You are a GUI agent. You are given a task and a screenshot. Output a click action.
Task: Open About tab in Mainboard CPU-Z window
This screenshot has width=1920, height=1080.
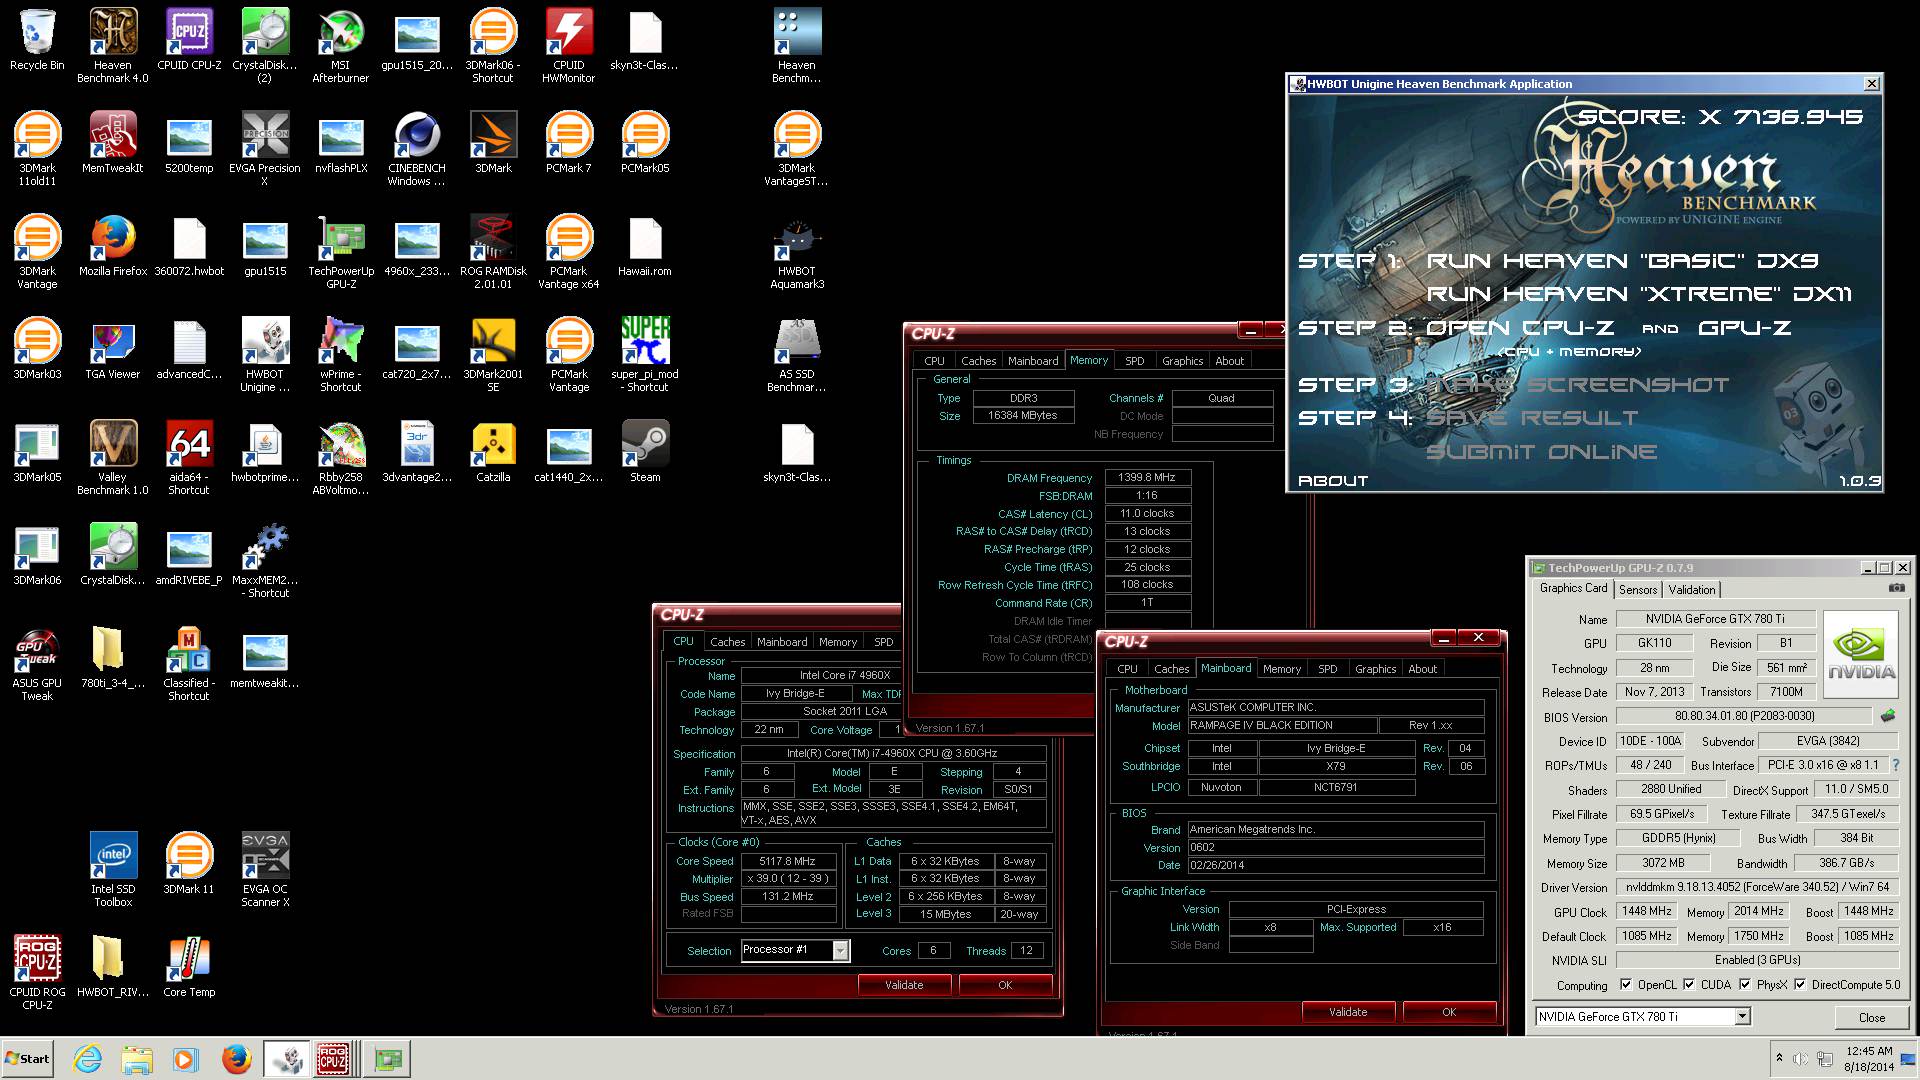click(1422, 669)
